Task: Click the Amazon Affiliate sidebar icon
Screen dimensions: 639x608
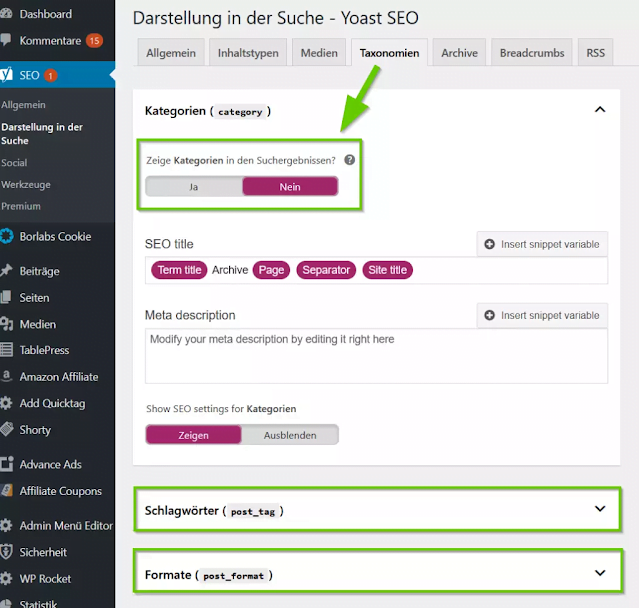Action: click(7, 377)
